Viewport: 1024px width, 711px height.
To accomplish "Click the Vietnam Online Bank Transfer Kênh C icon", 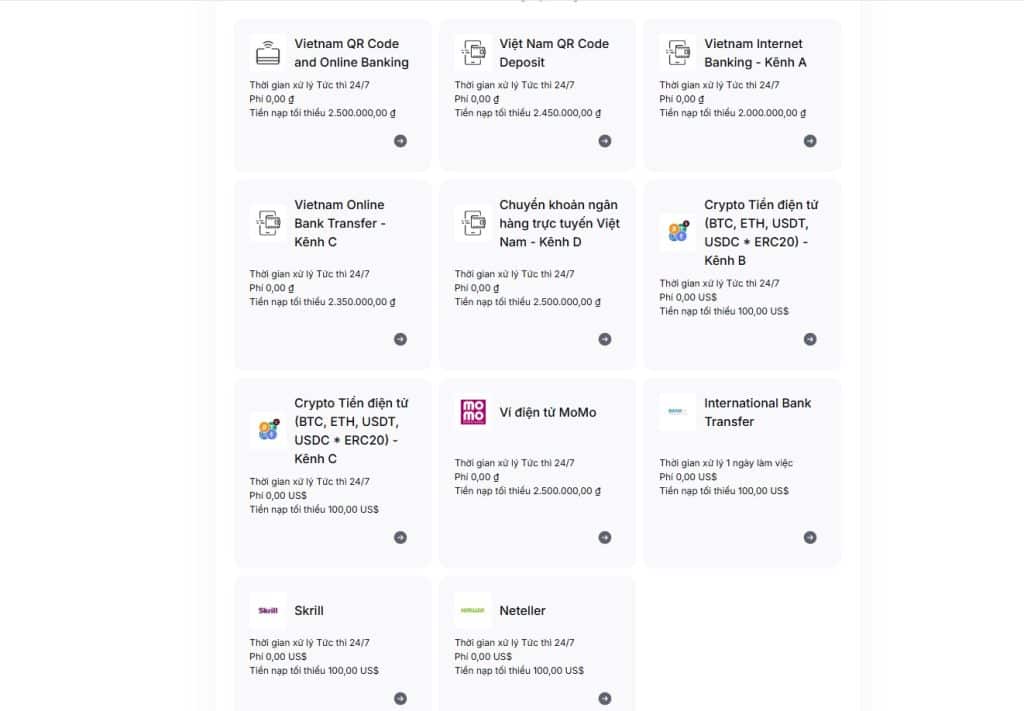I will [267, 223].
